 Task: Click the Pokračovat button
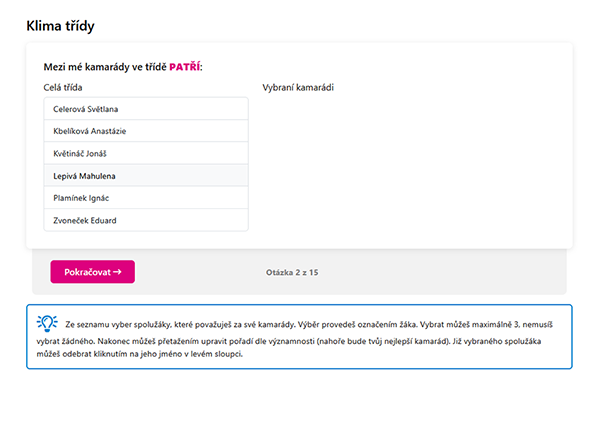coord(93,272)
